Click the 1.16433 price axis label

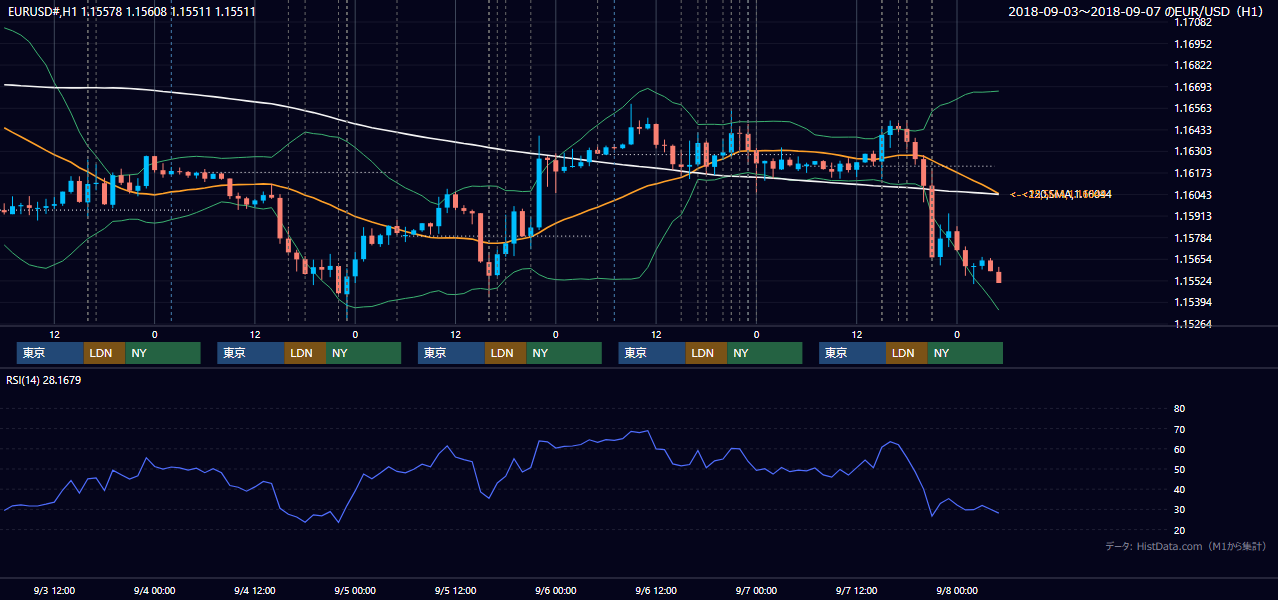click(1193, 130)
